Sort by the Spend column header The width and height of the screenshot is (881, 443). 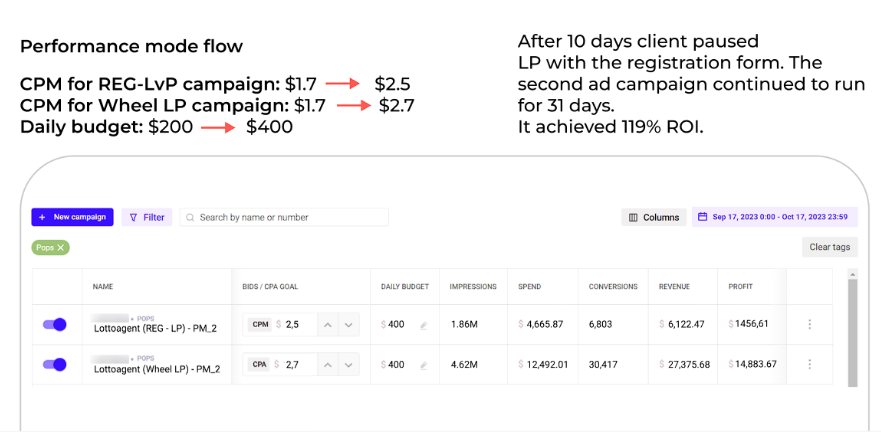[x=529, y=287]
